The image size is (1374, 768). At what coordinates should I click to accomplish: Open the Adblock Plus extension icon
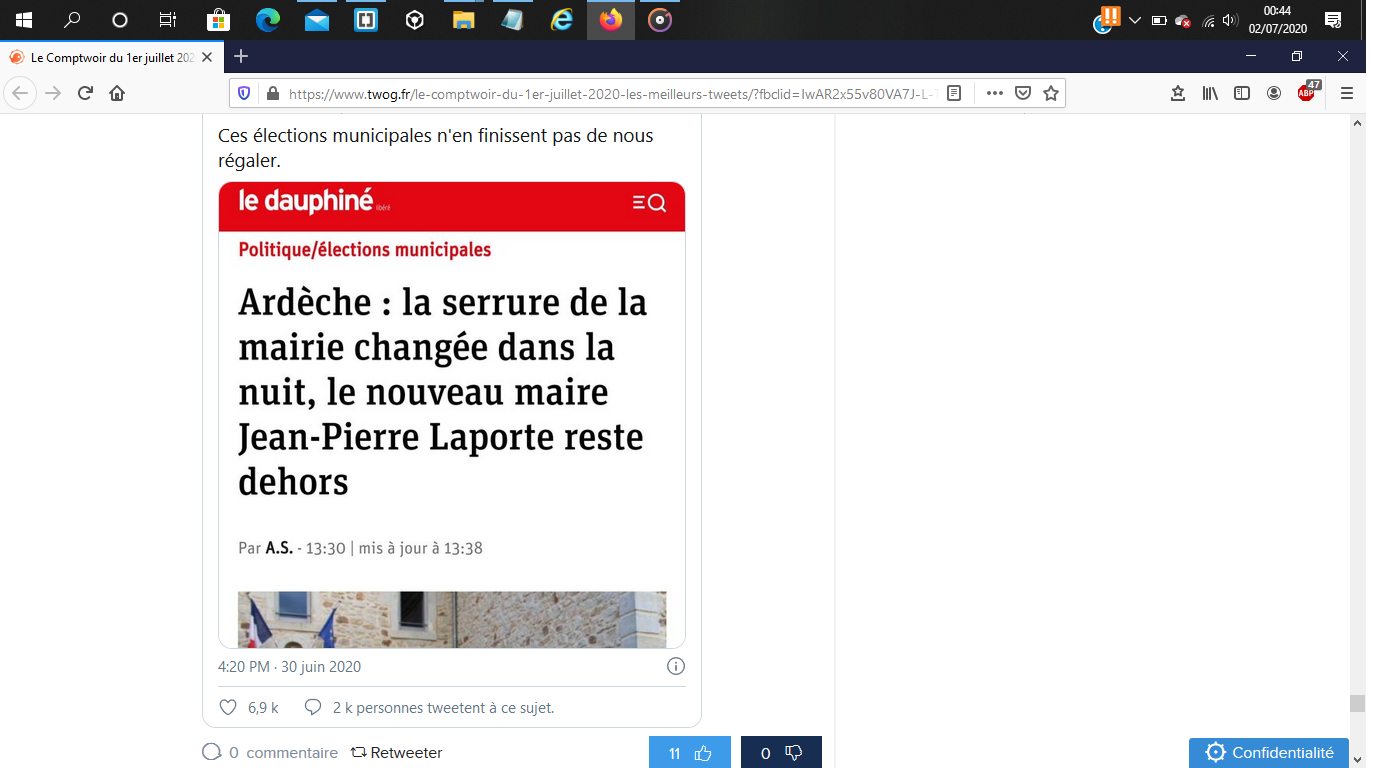[x=1307, y=93]
